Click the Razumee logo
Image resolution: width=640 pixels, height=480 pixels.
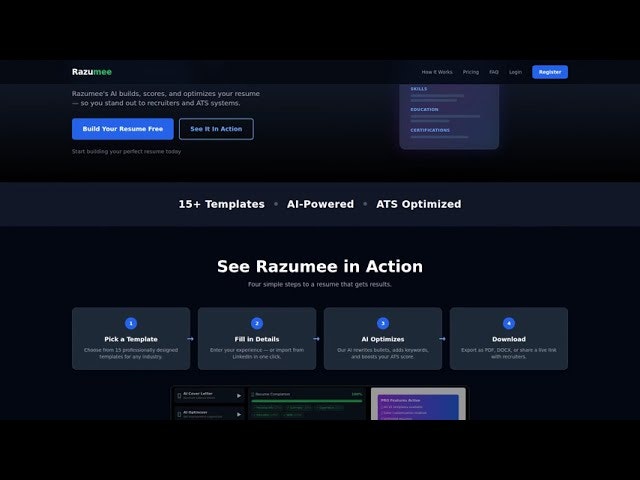point(92,72)
